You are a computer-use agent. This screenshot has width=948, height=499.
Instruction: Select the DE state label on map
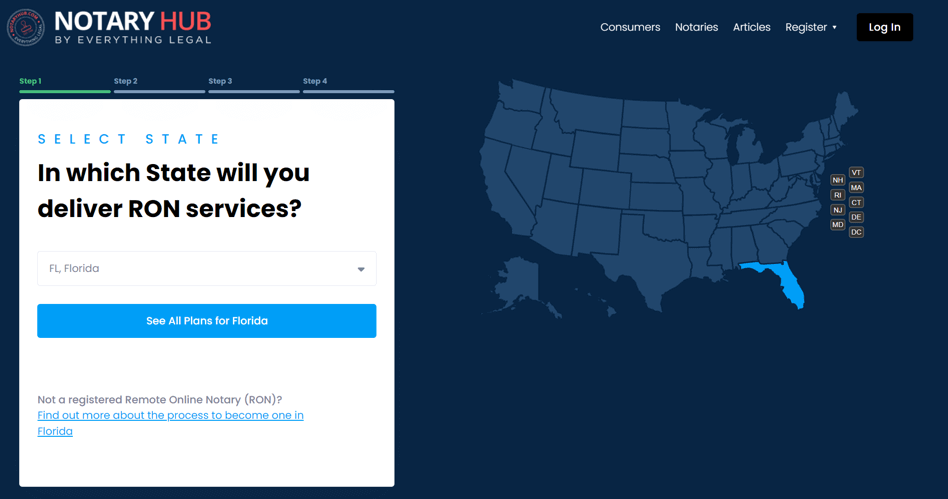pos(856,217)
